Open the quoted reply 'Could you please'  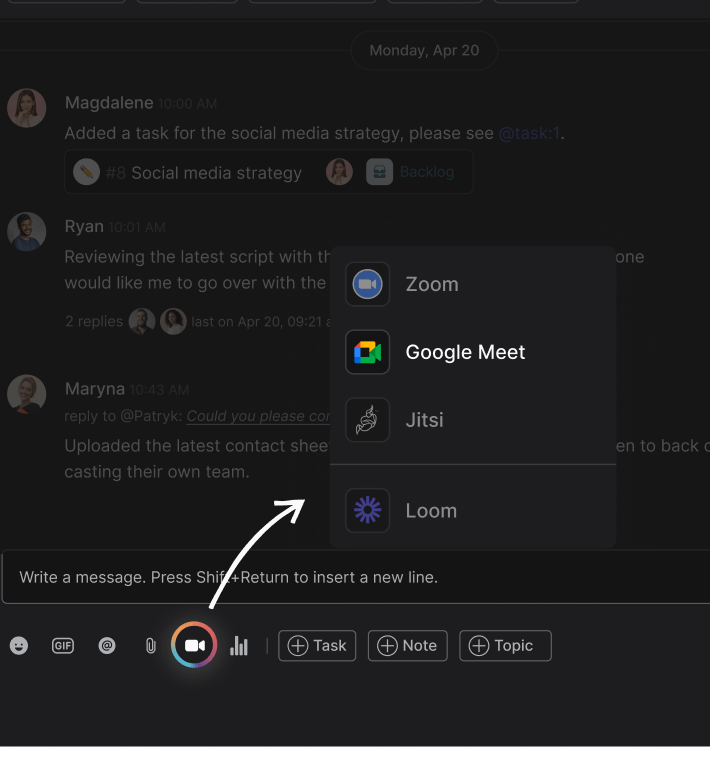[x=258, y=416]
